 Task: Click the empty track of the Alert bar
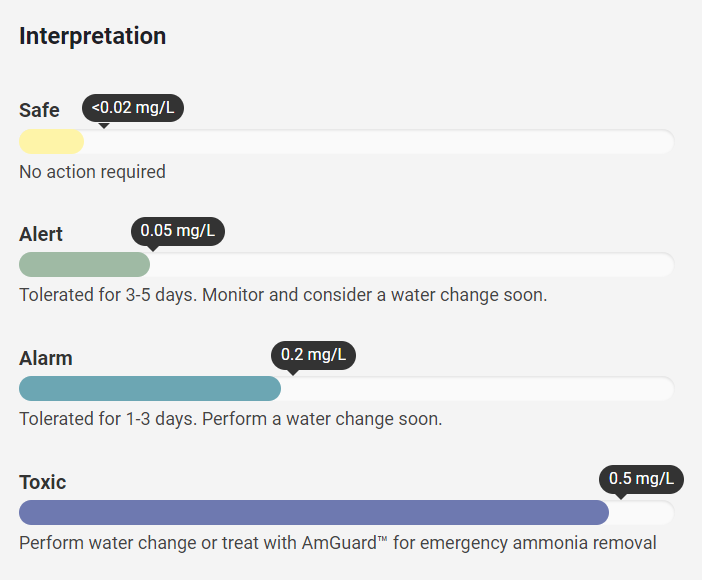411,265
